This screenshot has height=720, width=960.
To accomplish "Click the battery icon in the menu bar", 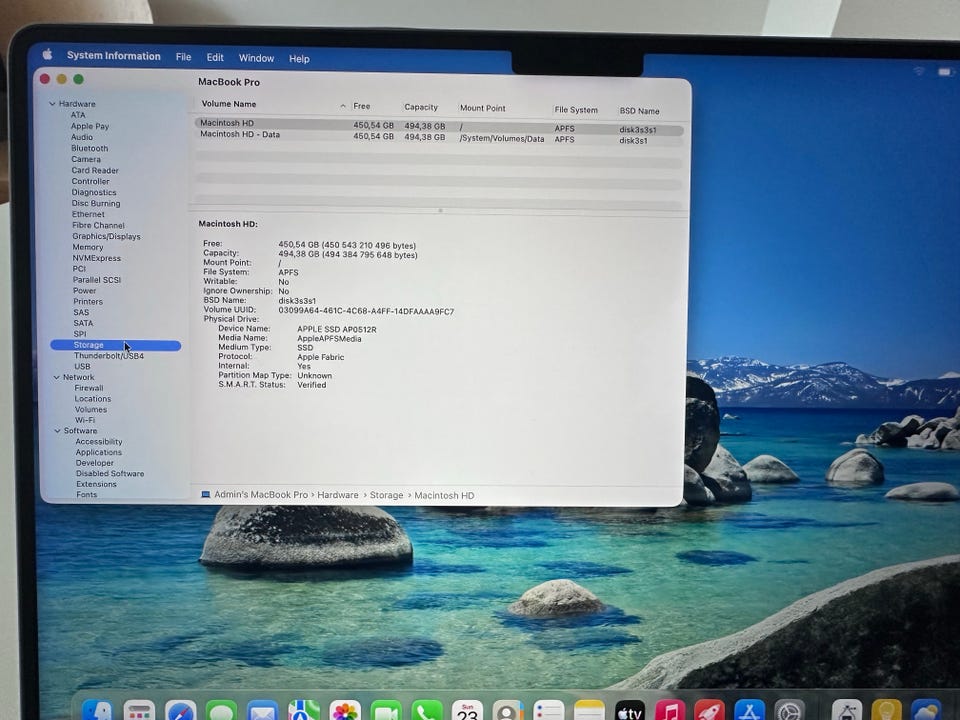I will 945,72.
